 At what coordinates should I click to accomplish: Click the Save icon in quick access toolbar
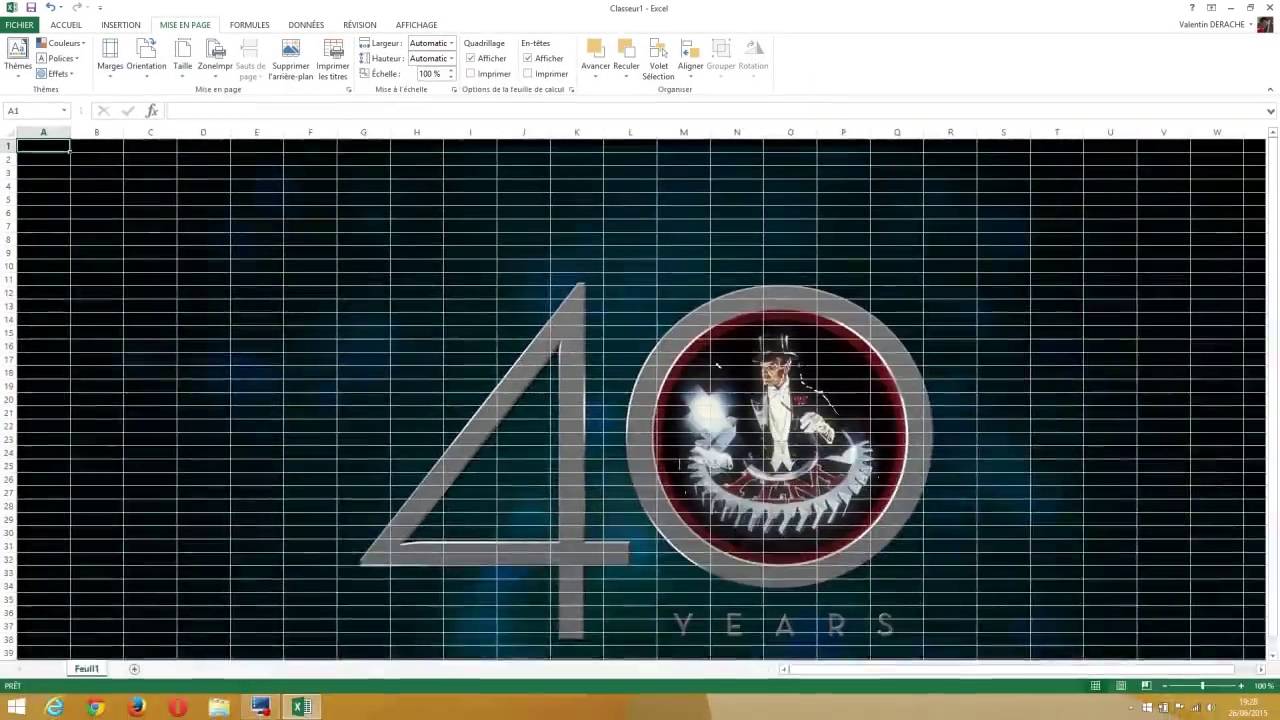pos(31,8)
